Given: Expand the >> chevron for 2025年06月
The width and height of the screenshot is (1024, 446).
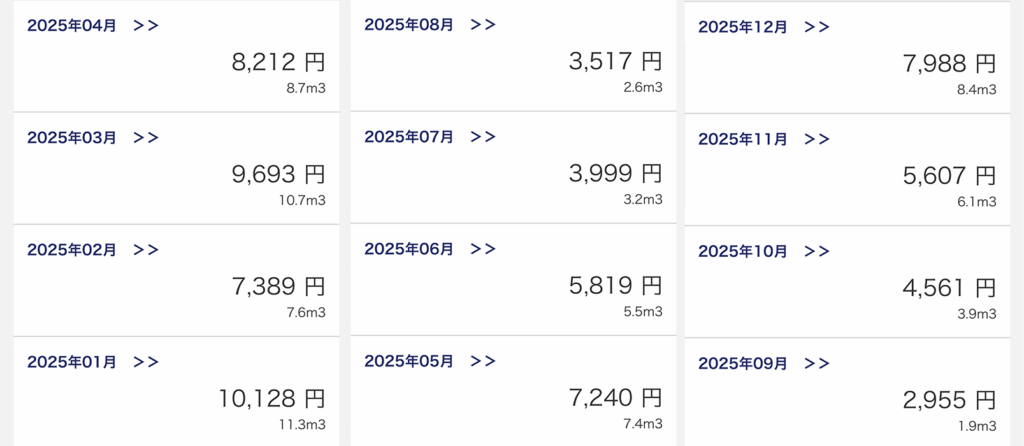Looking at the screenshot, I should [x=483, y=249].
